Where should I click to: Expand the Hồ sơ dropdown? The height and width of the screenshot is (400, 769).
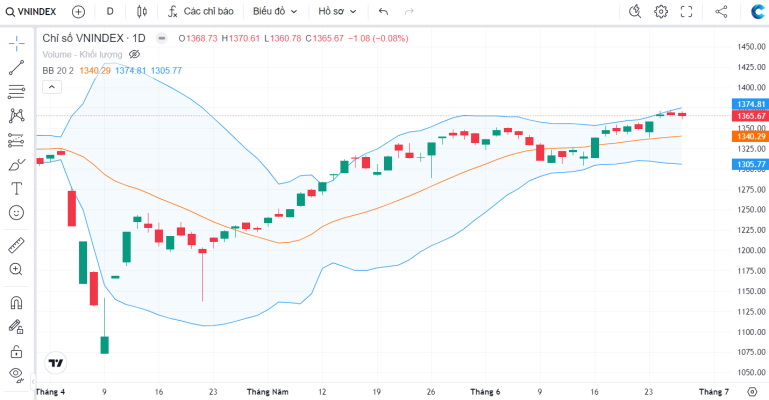[x=337, y=11]
